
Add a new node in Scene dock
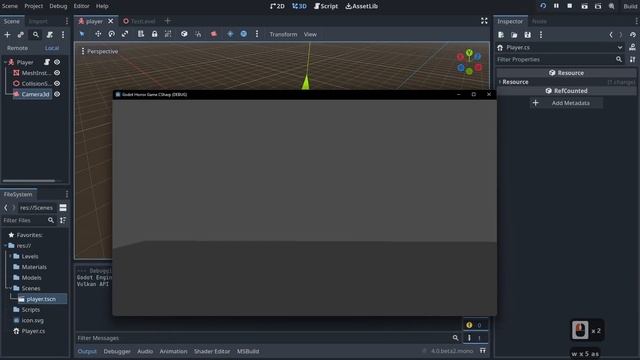click(7, 35)
